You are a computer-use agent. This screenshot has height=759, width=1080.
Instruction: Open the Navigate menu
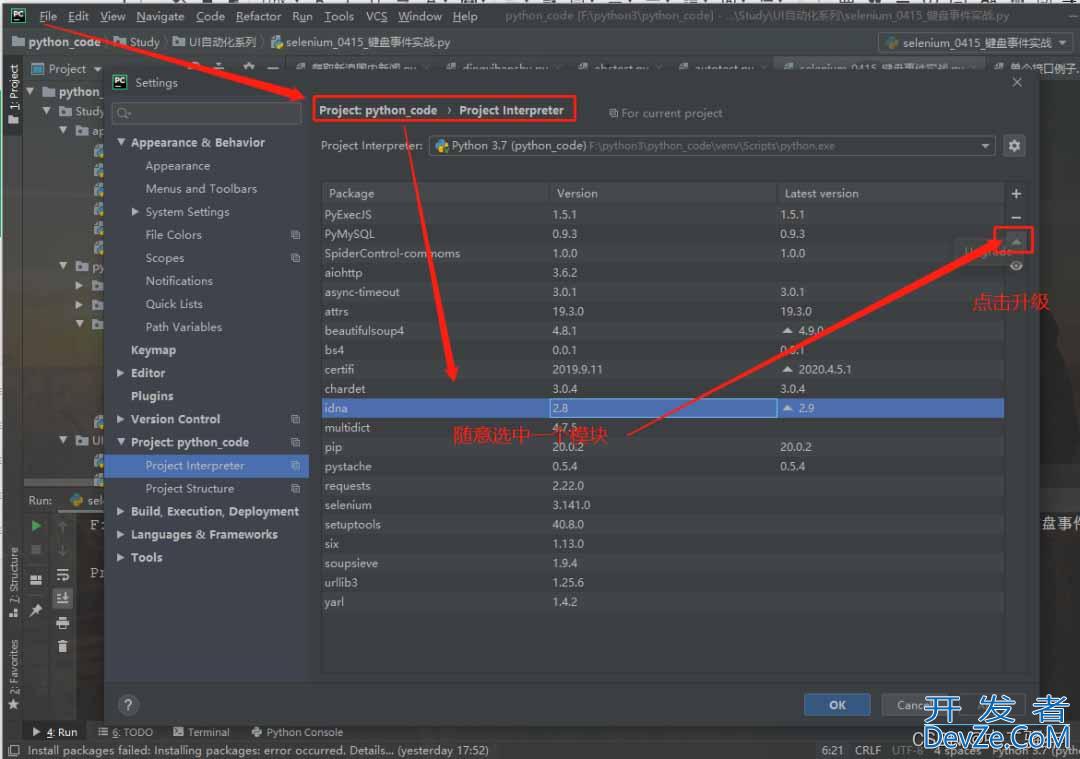160,17
